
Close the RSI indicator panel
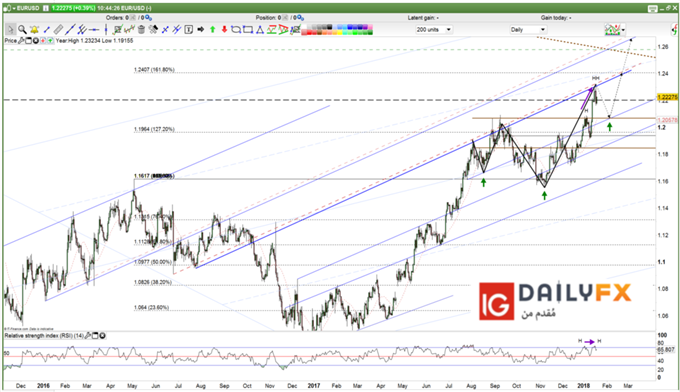point(102,336)
